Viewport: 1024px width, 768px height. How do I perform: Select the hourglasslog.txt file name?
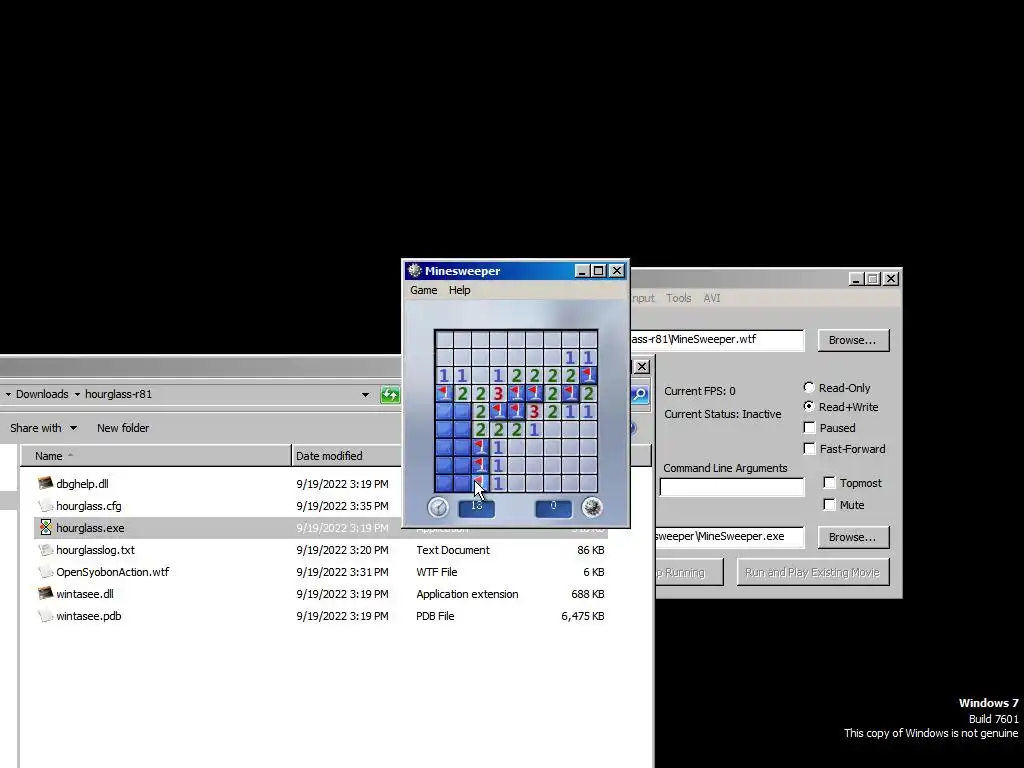[95, 550]
